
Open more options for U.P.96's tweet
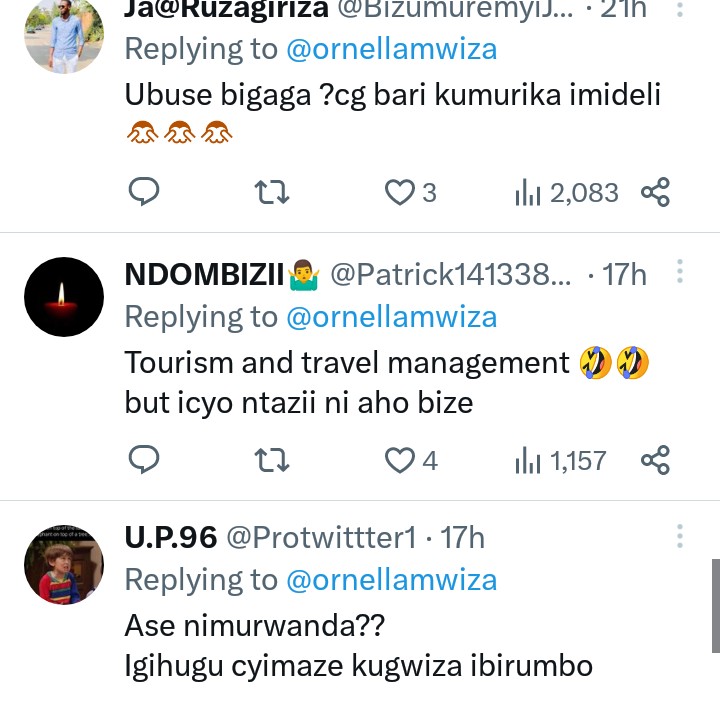pos(680,536)
